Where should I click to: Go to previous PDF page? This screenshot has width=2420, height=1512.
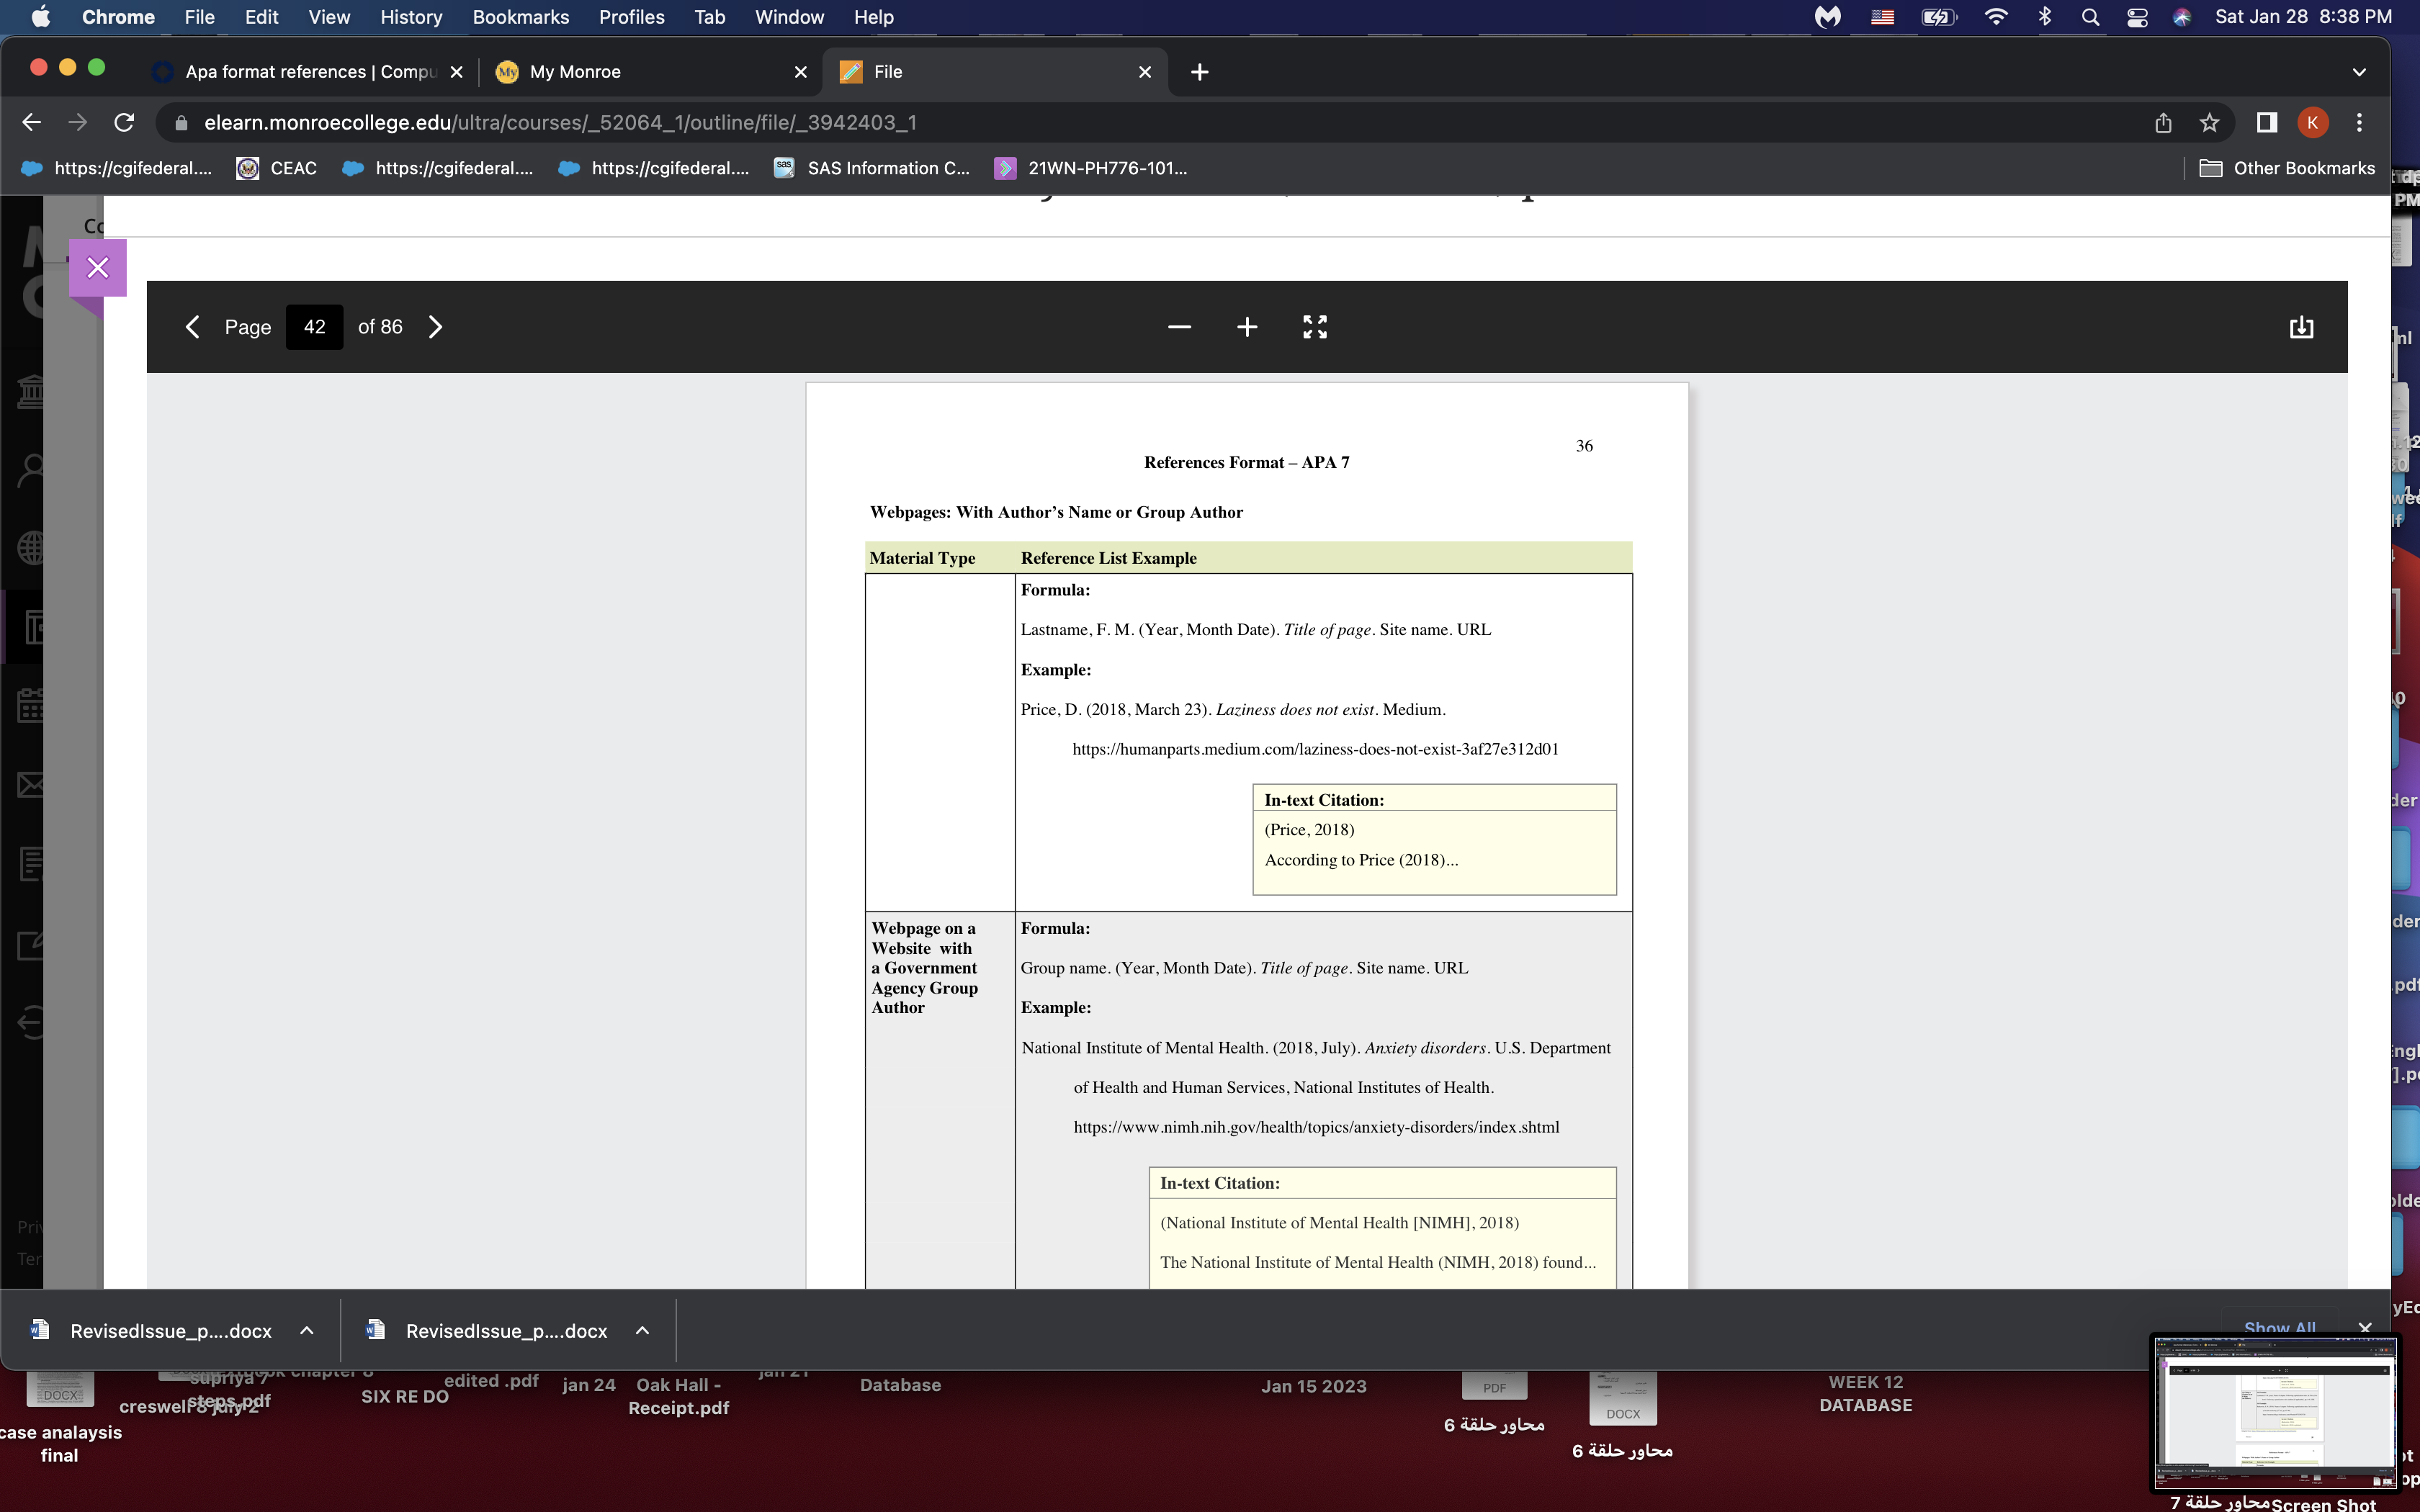(x=193, y=327)
